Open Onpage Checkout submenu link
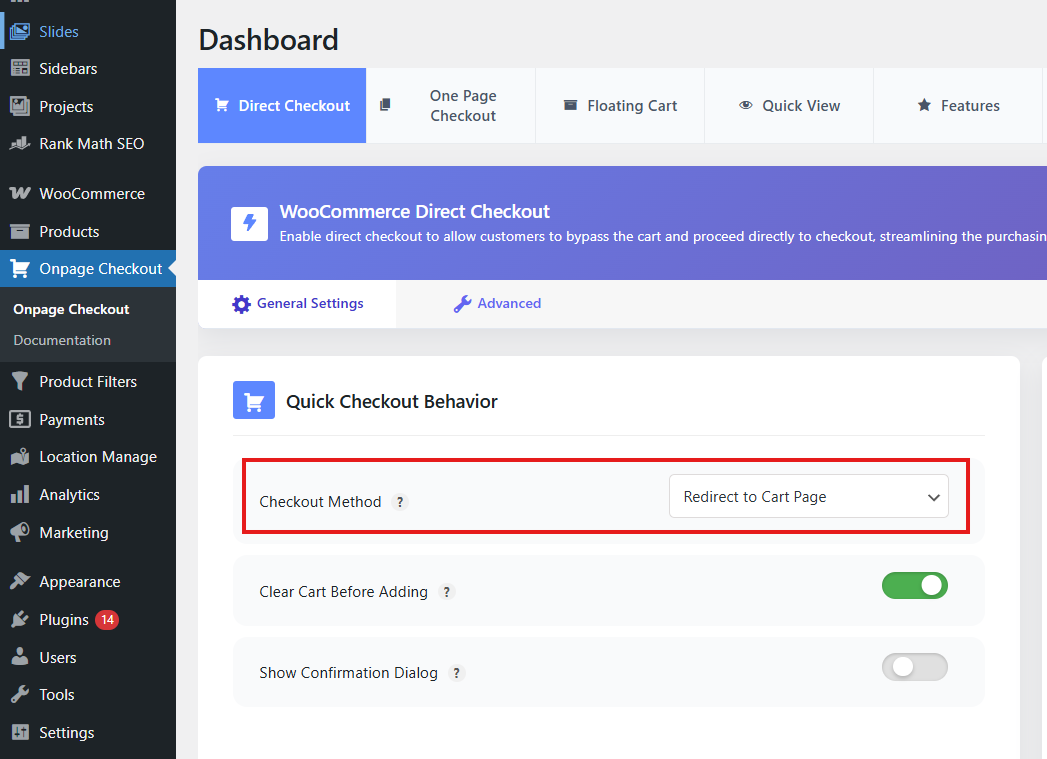The image size is (1047, 759). click(71, 310)
